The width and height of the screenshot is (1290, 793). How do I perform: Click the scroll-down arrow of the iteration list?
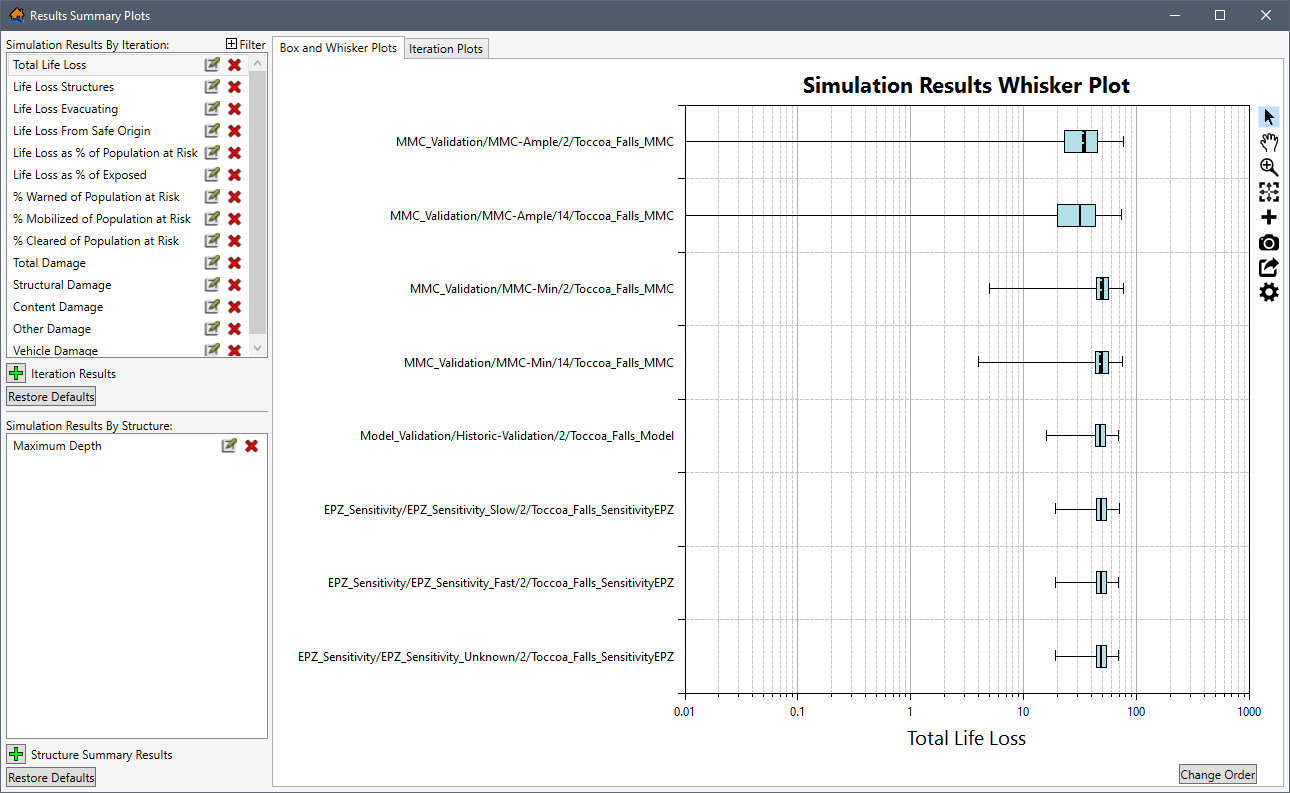point(257,348)
